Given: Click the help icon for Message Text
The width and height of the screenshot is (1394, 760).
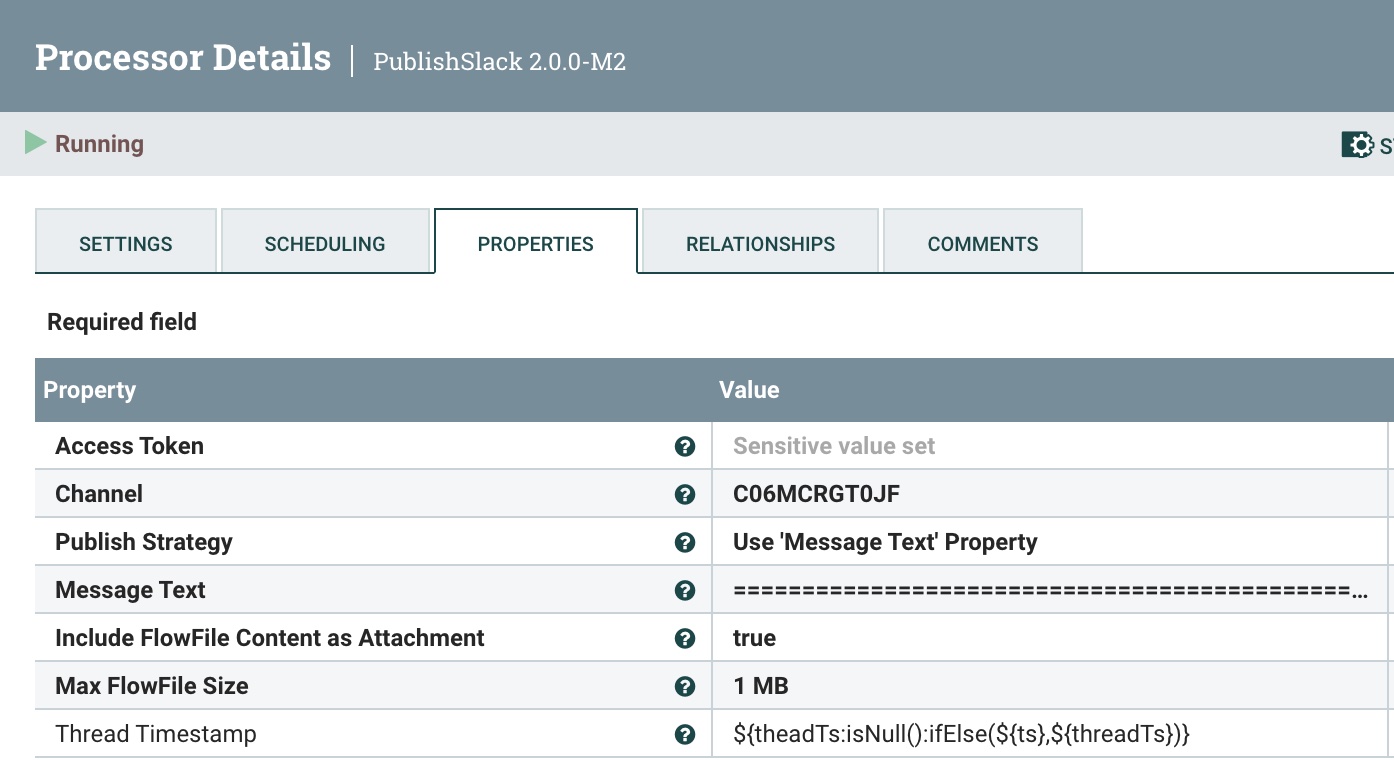Looking at the screenshot, I should [685, 590].
